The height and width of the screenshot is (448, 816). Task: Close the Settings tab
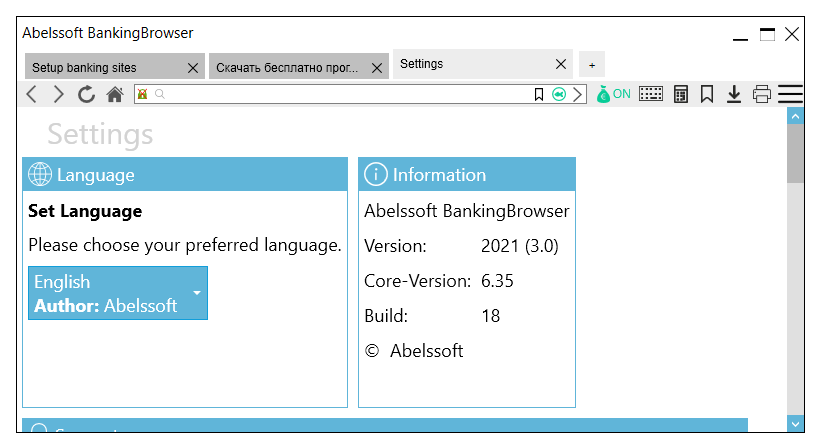click(560, 64)
